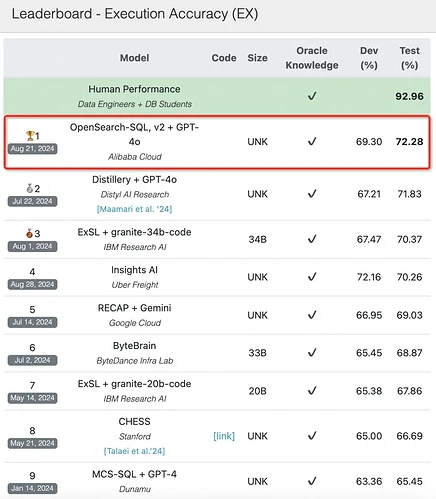
Task: Click the Jan 14, 2024 date badge
Action: (32, 488)
